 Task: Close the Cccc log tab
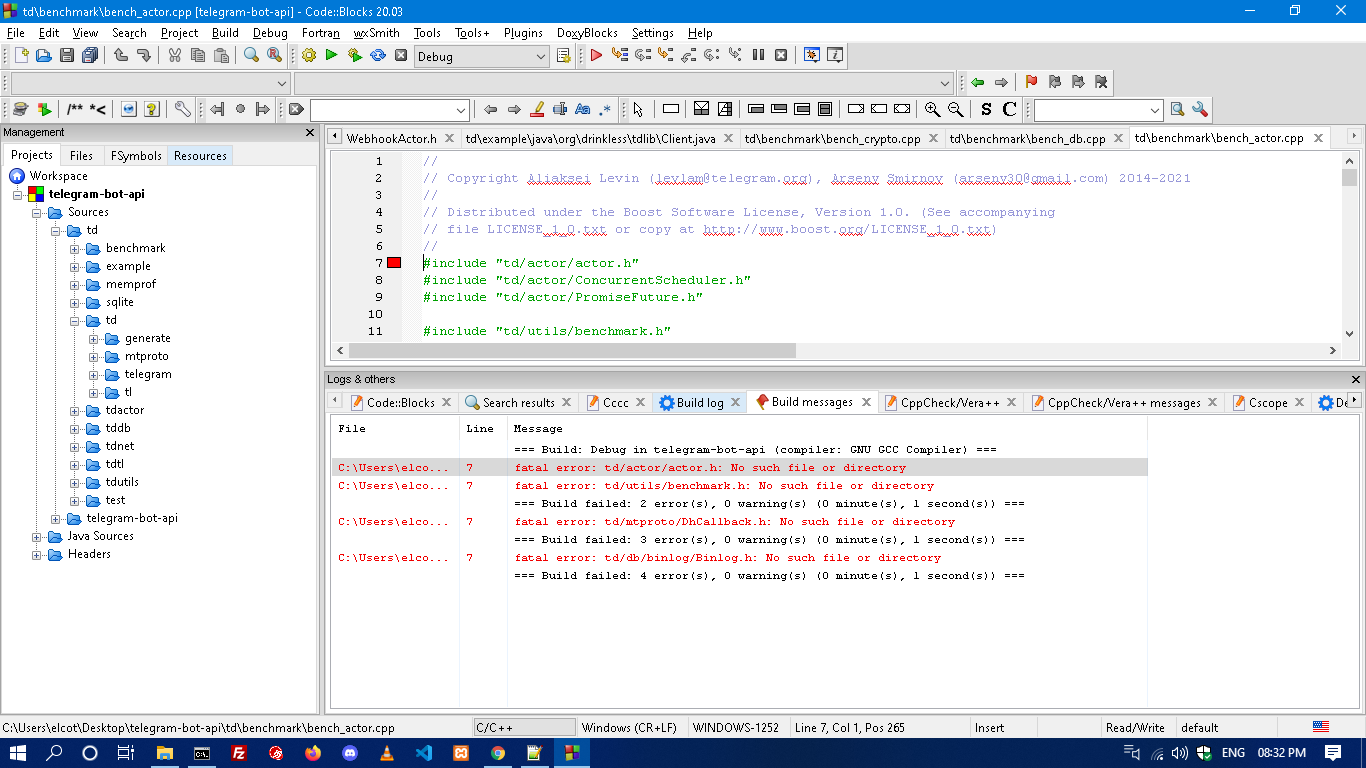tap(640, 402)
